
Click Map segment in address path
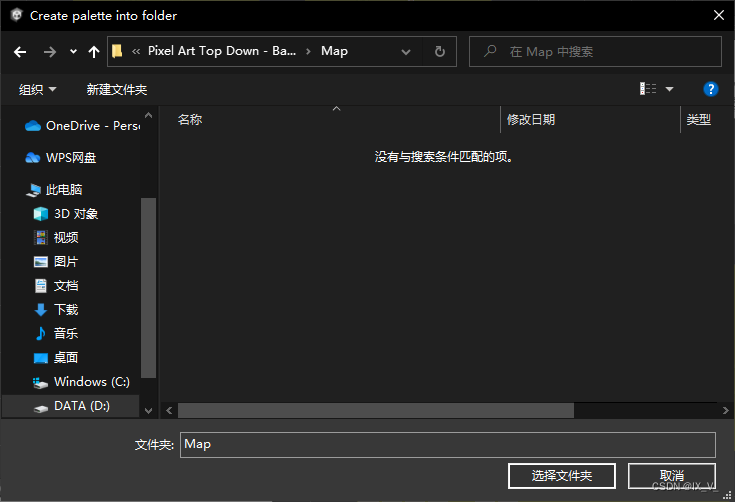pos(334,51)
